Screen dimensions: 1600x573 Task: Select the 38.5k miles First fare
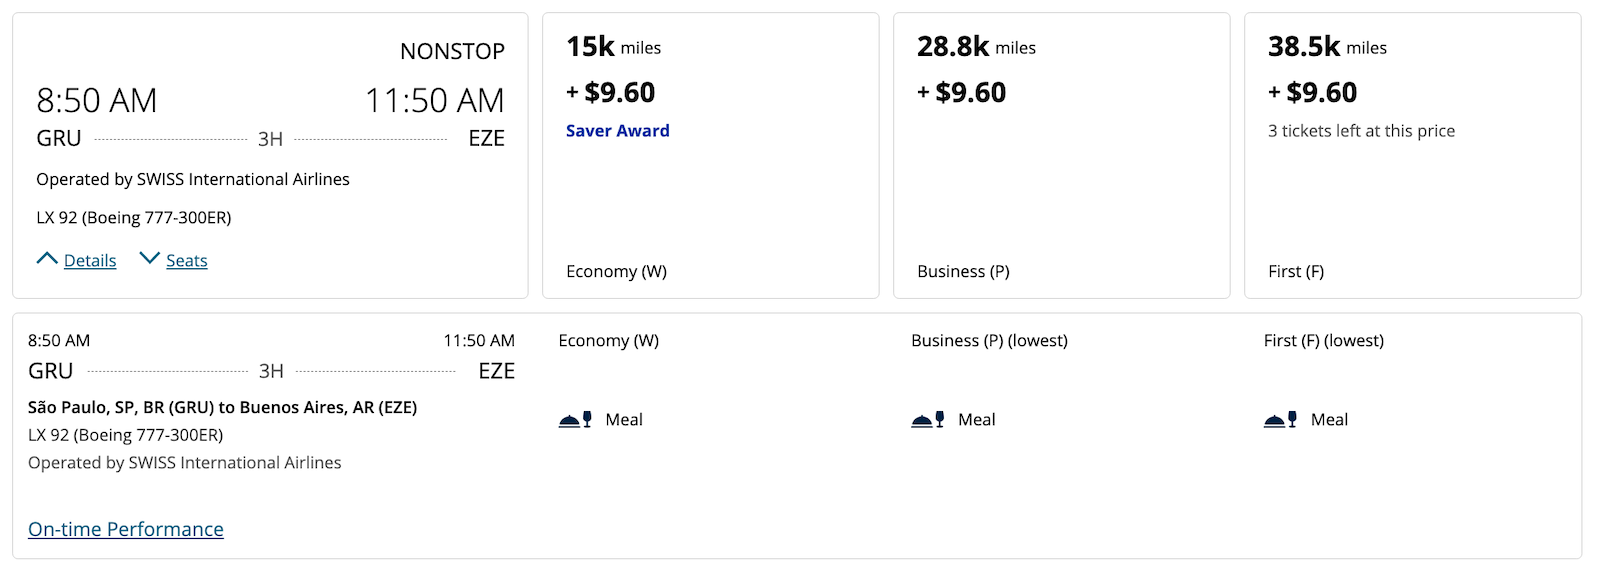point(1413,155)
